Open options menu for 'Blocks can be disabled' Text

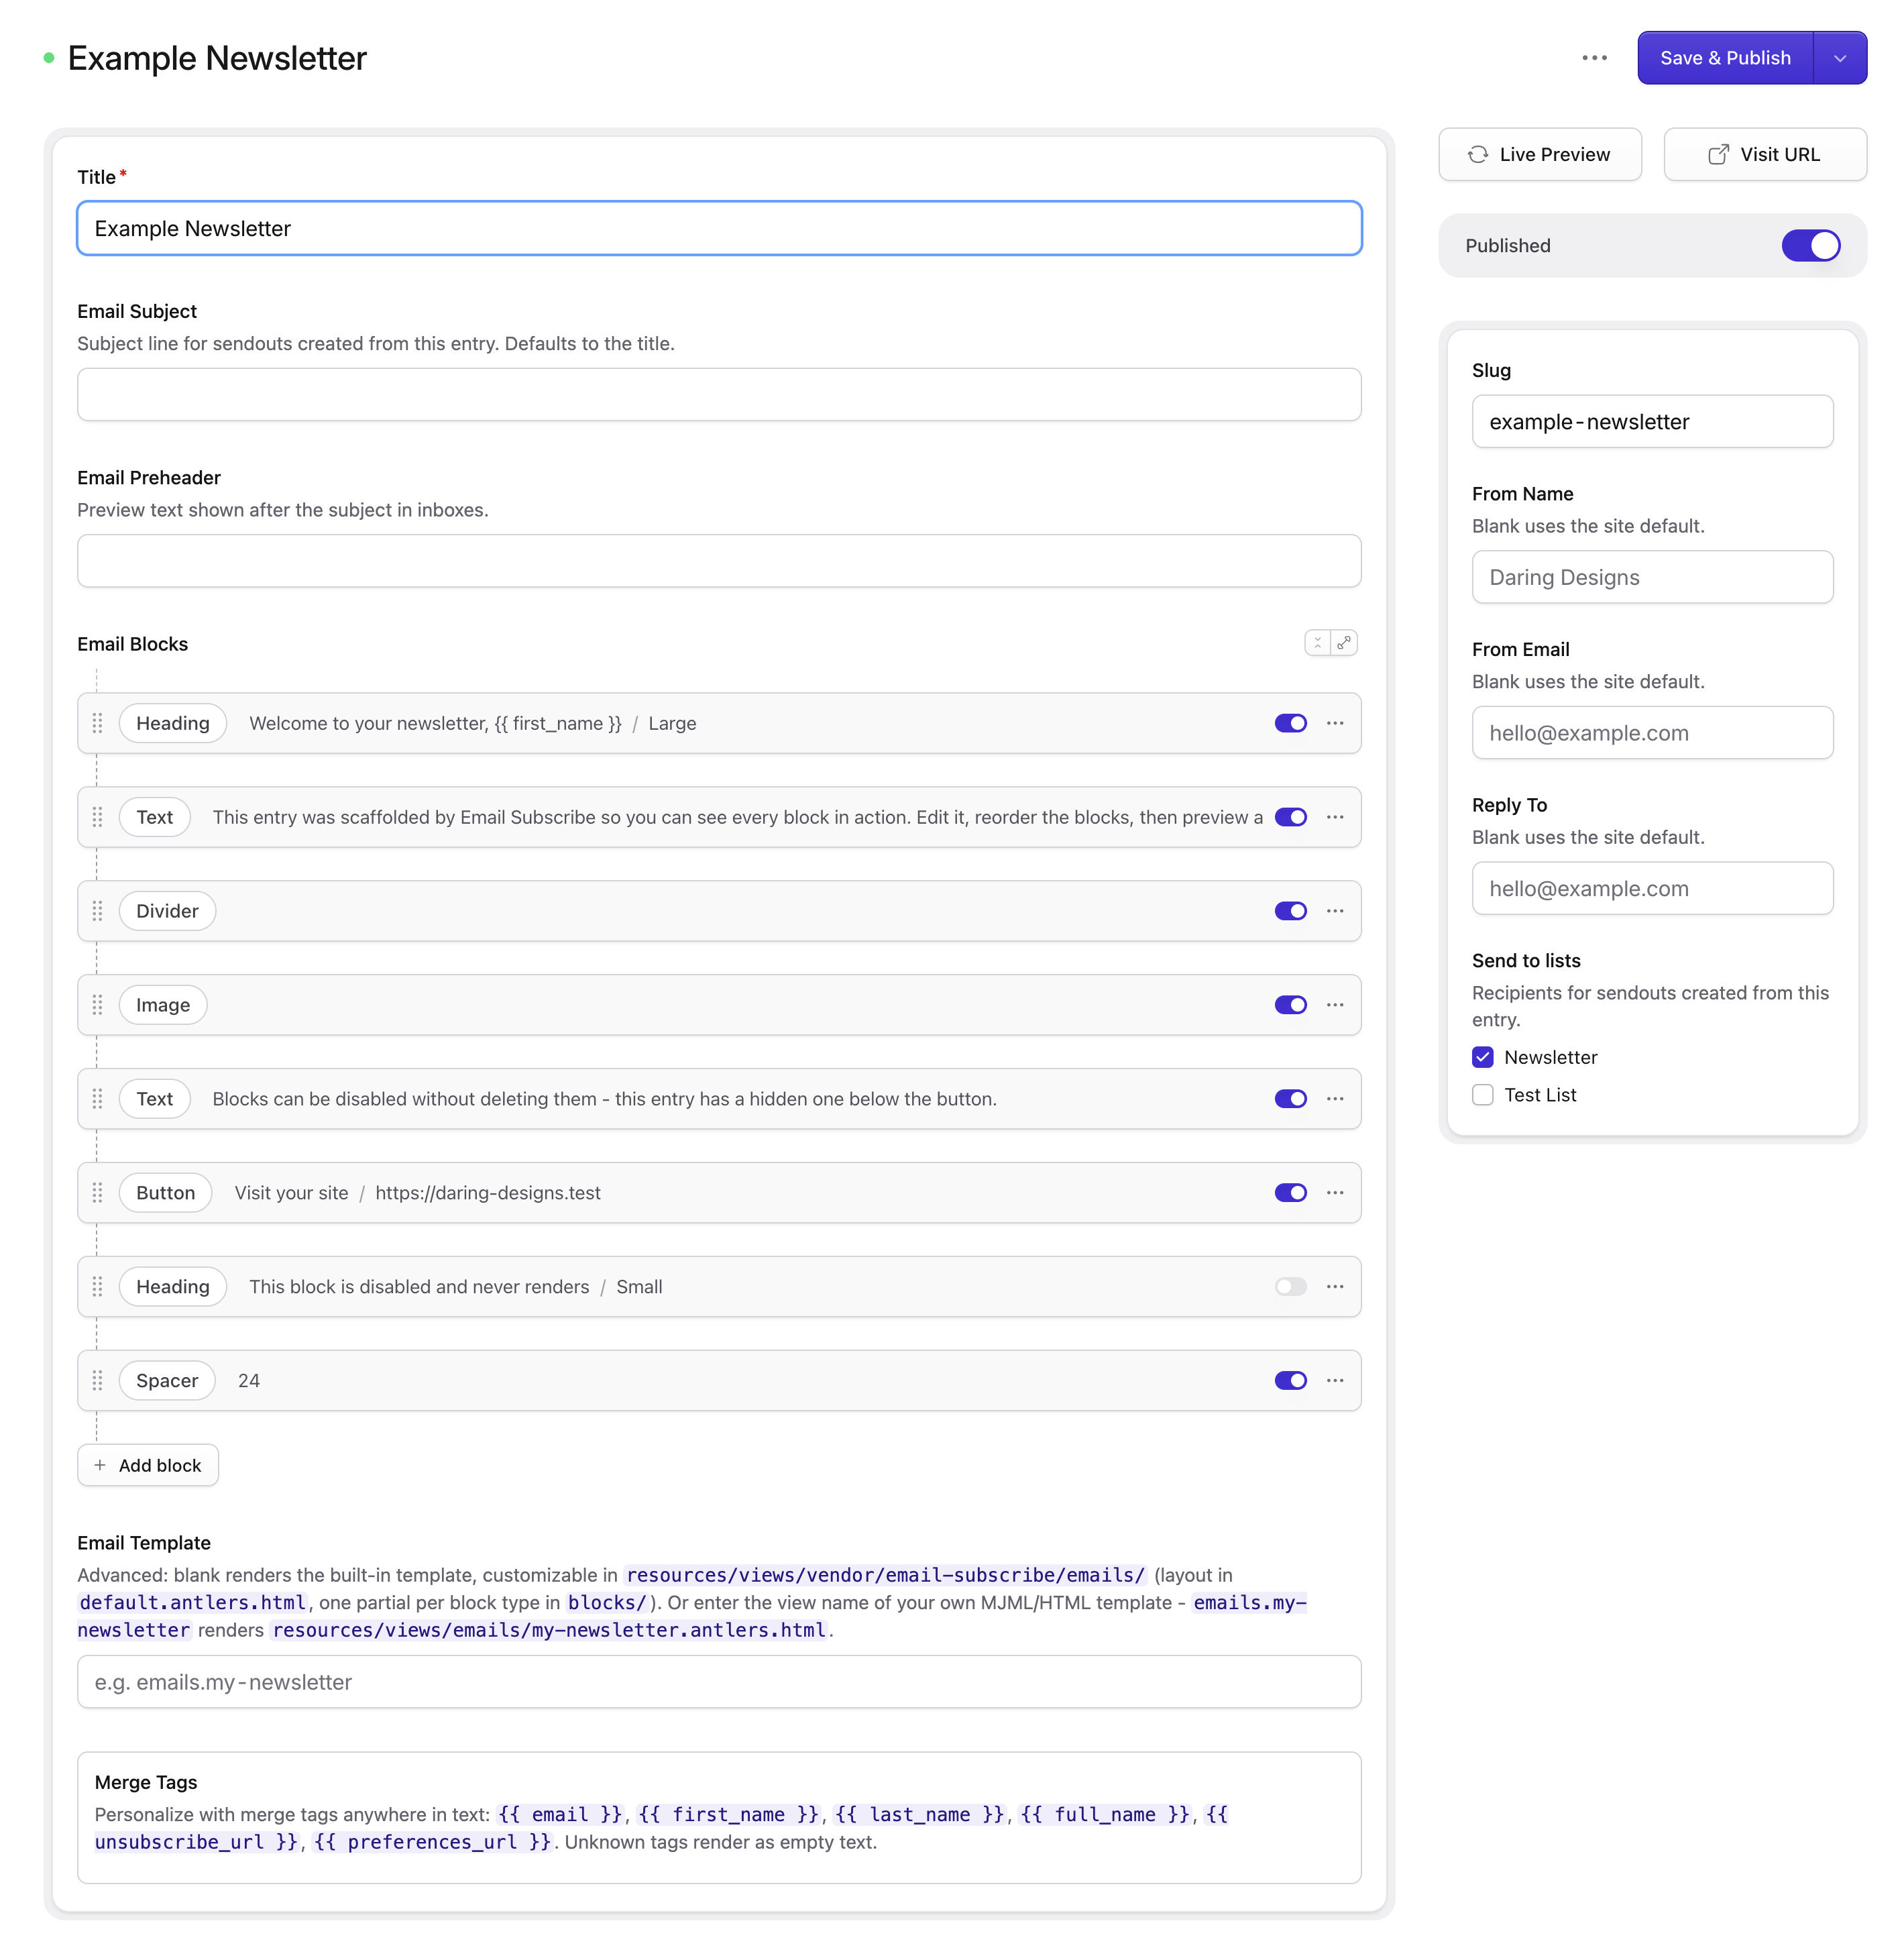1334,1099
